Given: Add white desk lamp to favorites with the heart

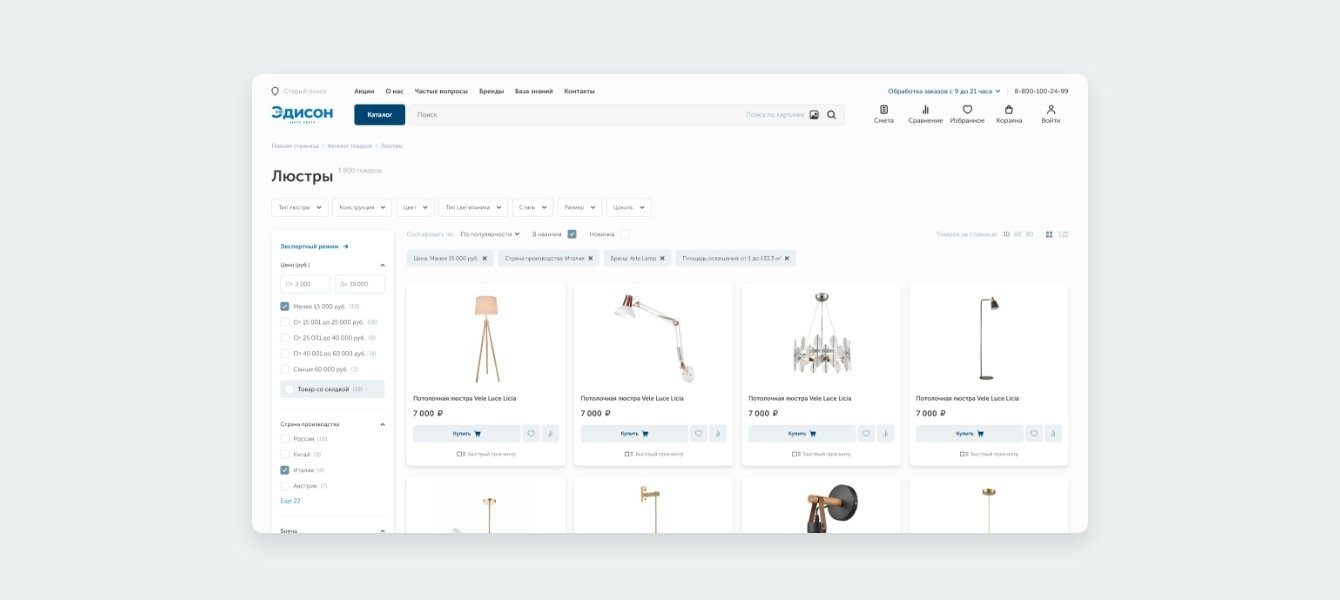Looking at the screenshot, I should tap(699, 434).
